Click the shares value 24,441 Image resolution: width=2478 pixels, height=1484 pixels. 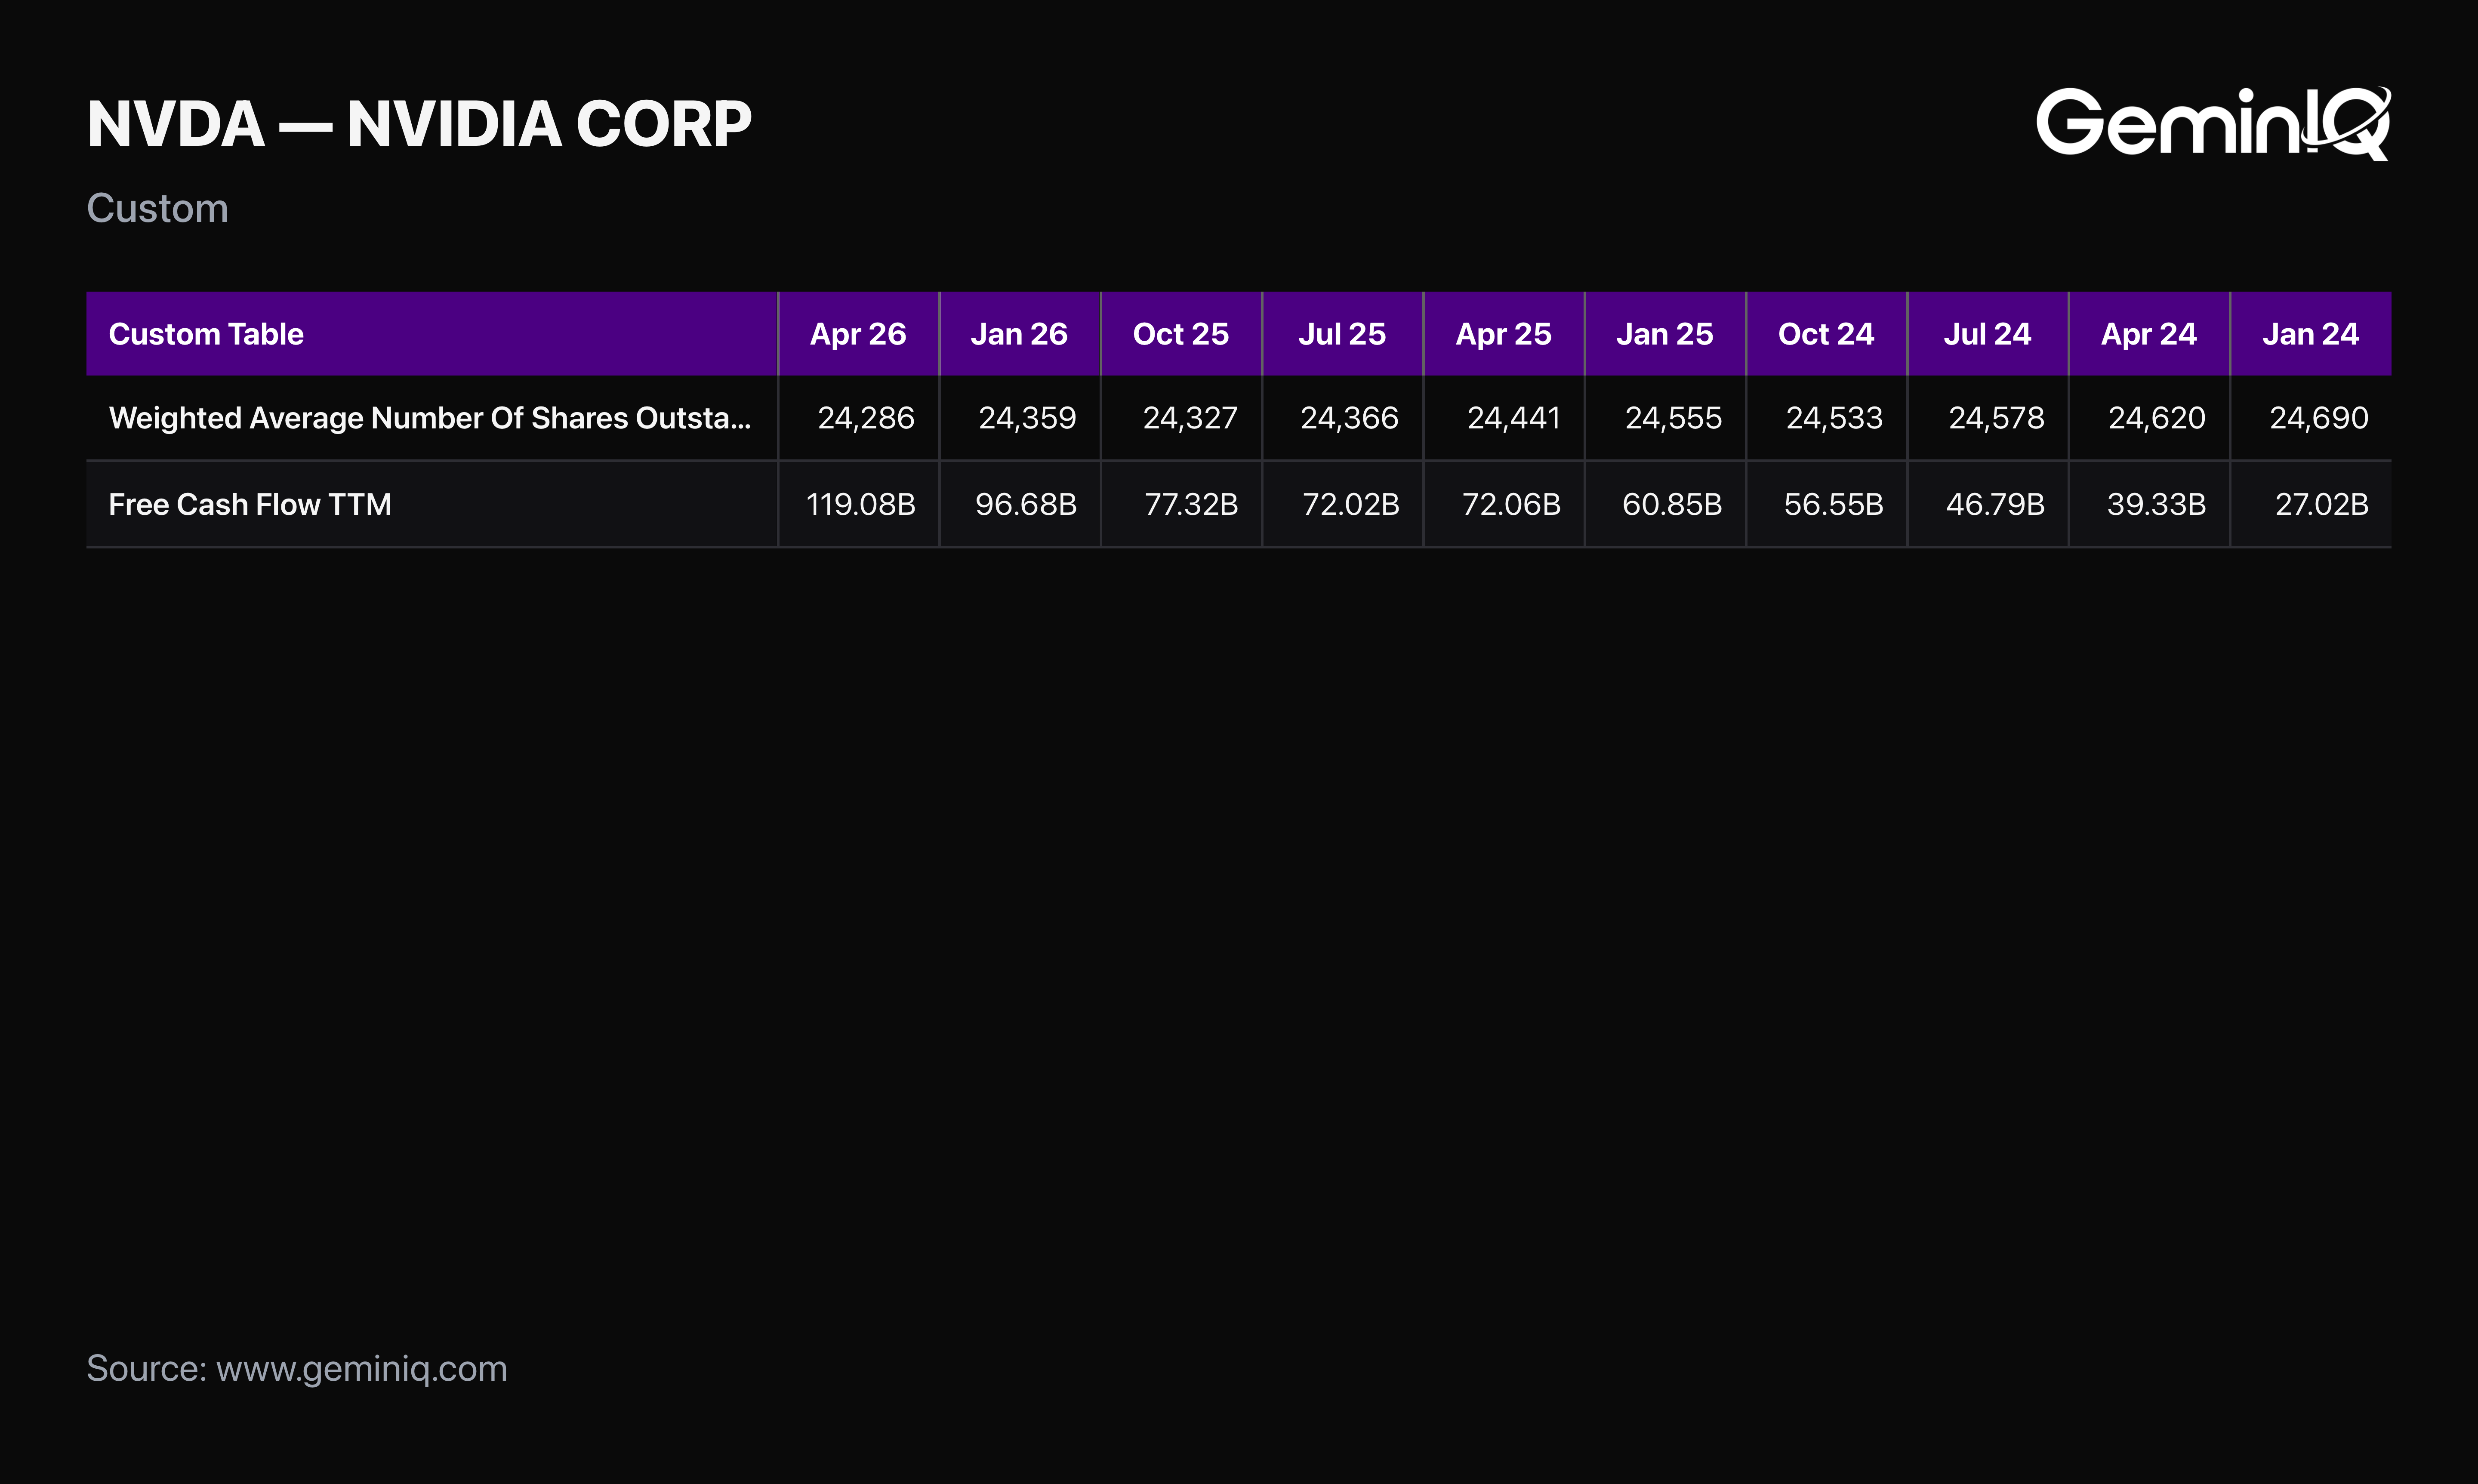[x=1514, y=418]
